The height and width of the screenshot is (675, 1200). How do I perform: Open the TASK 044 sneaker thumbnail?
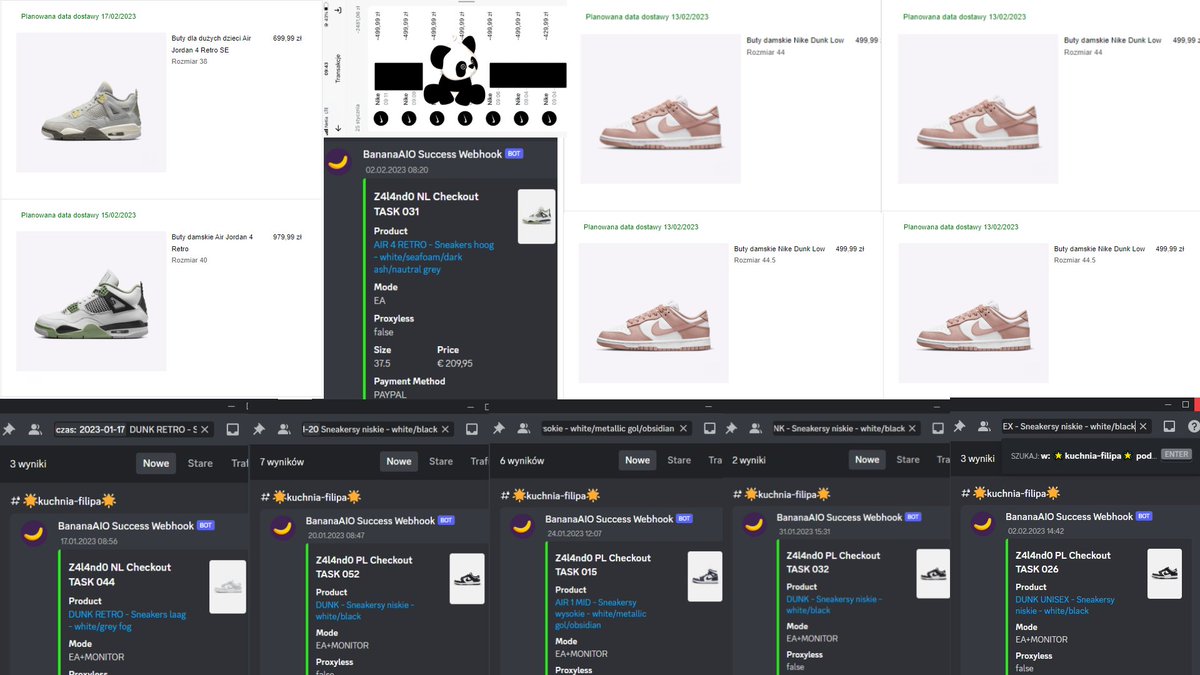[x=227, y=587]
